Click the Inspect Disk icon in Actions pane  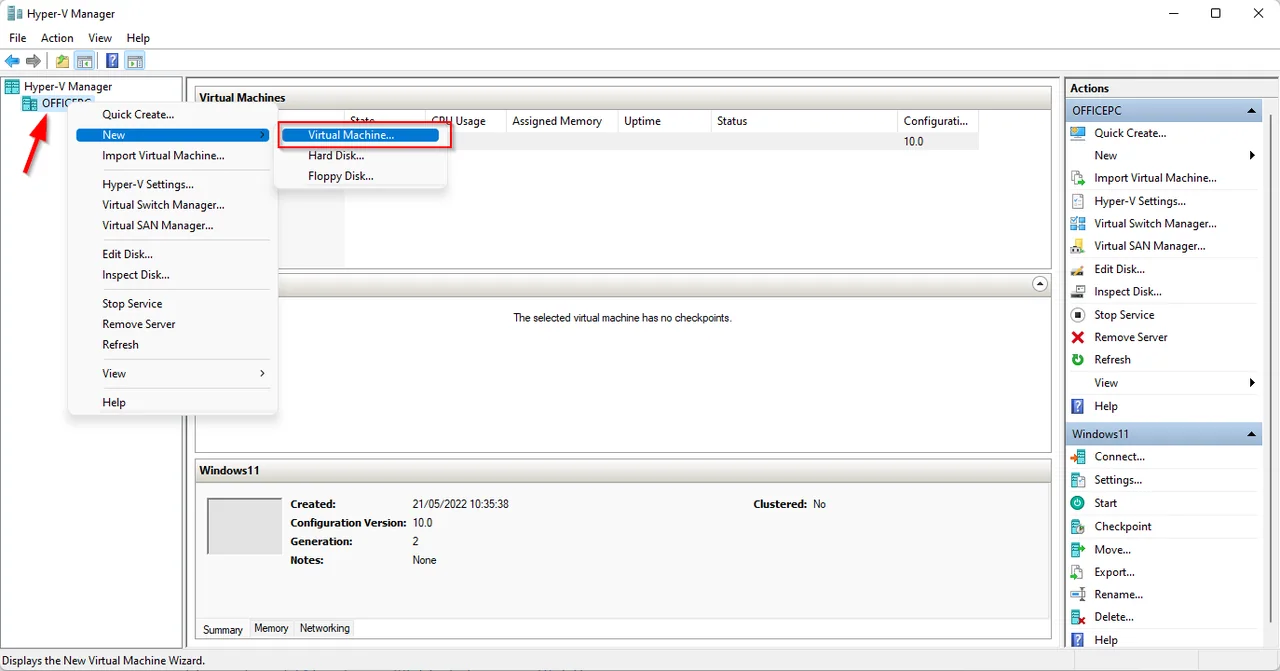[x=1078, y=292]
